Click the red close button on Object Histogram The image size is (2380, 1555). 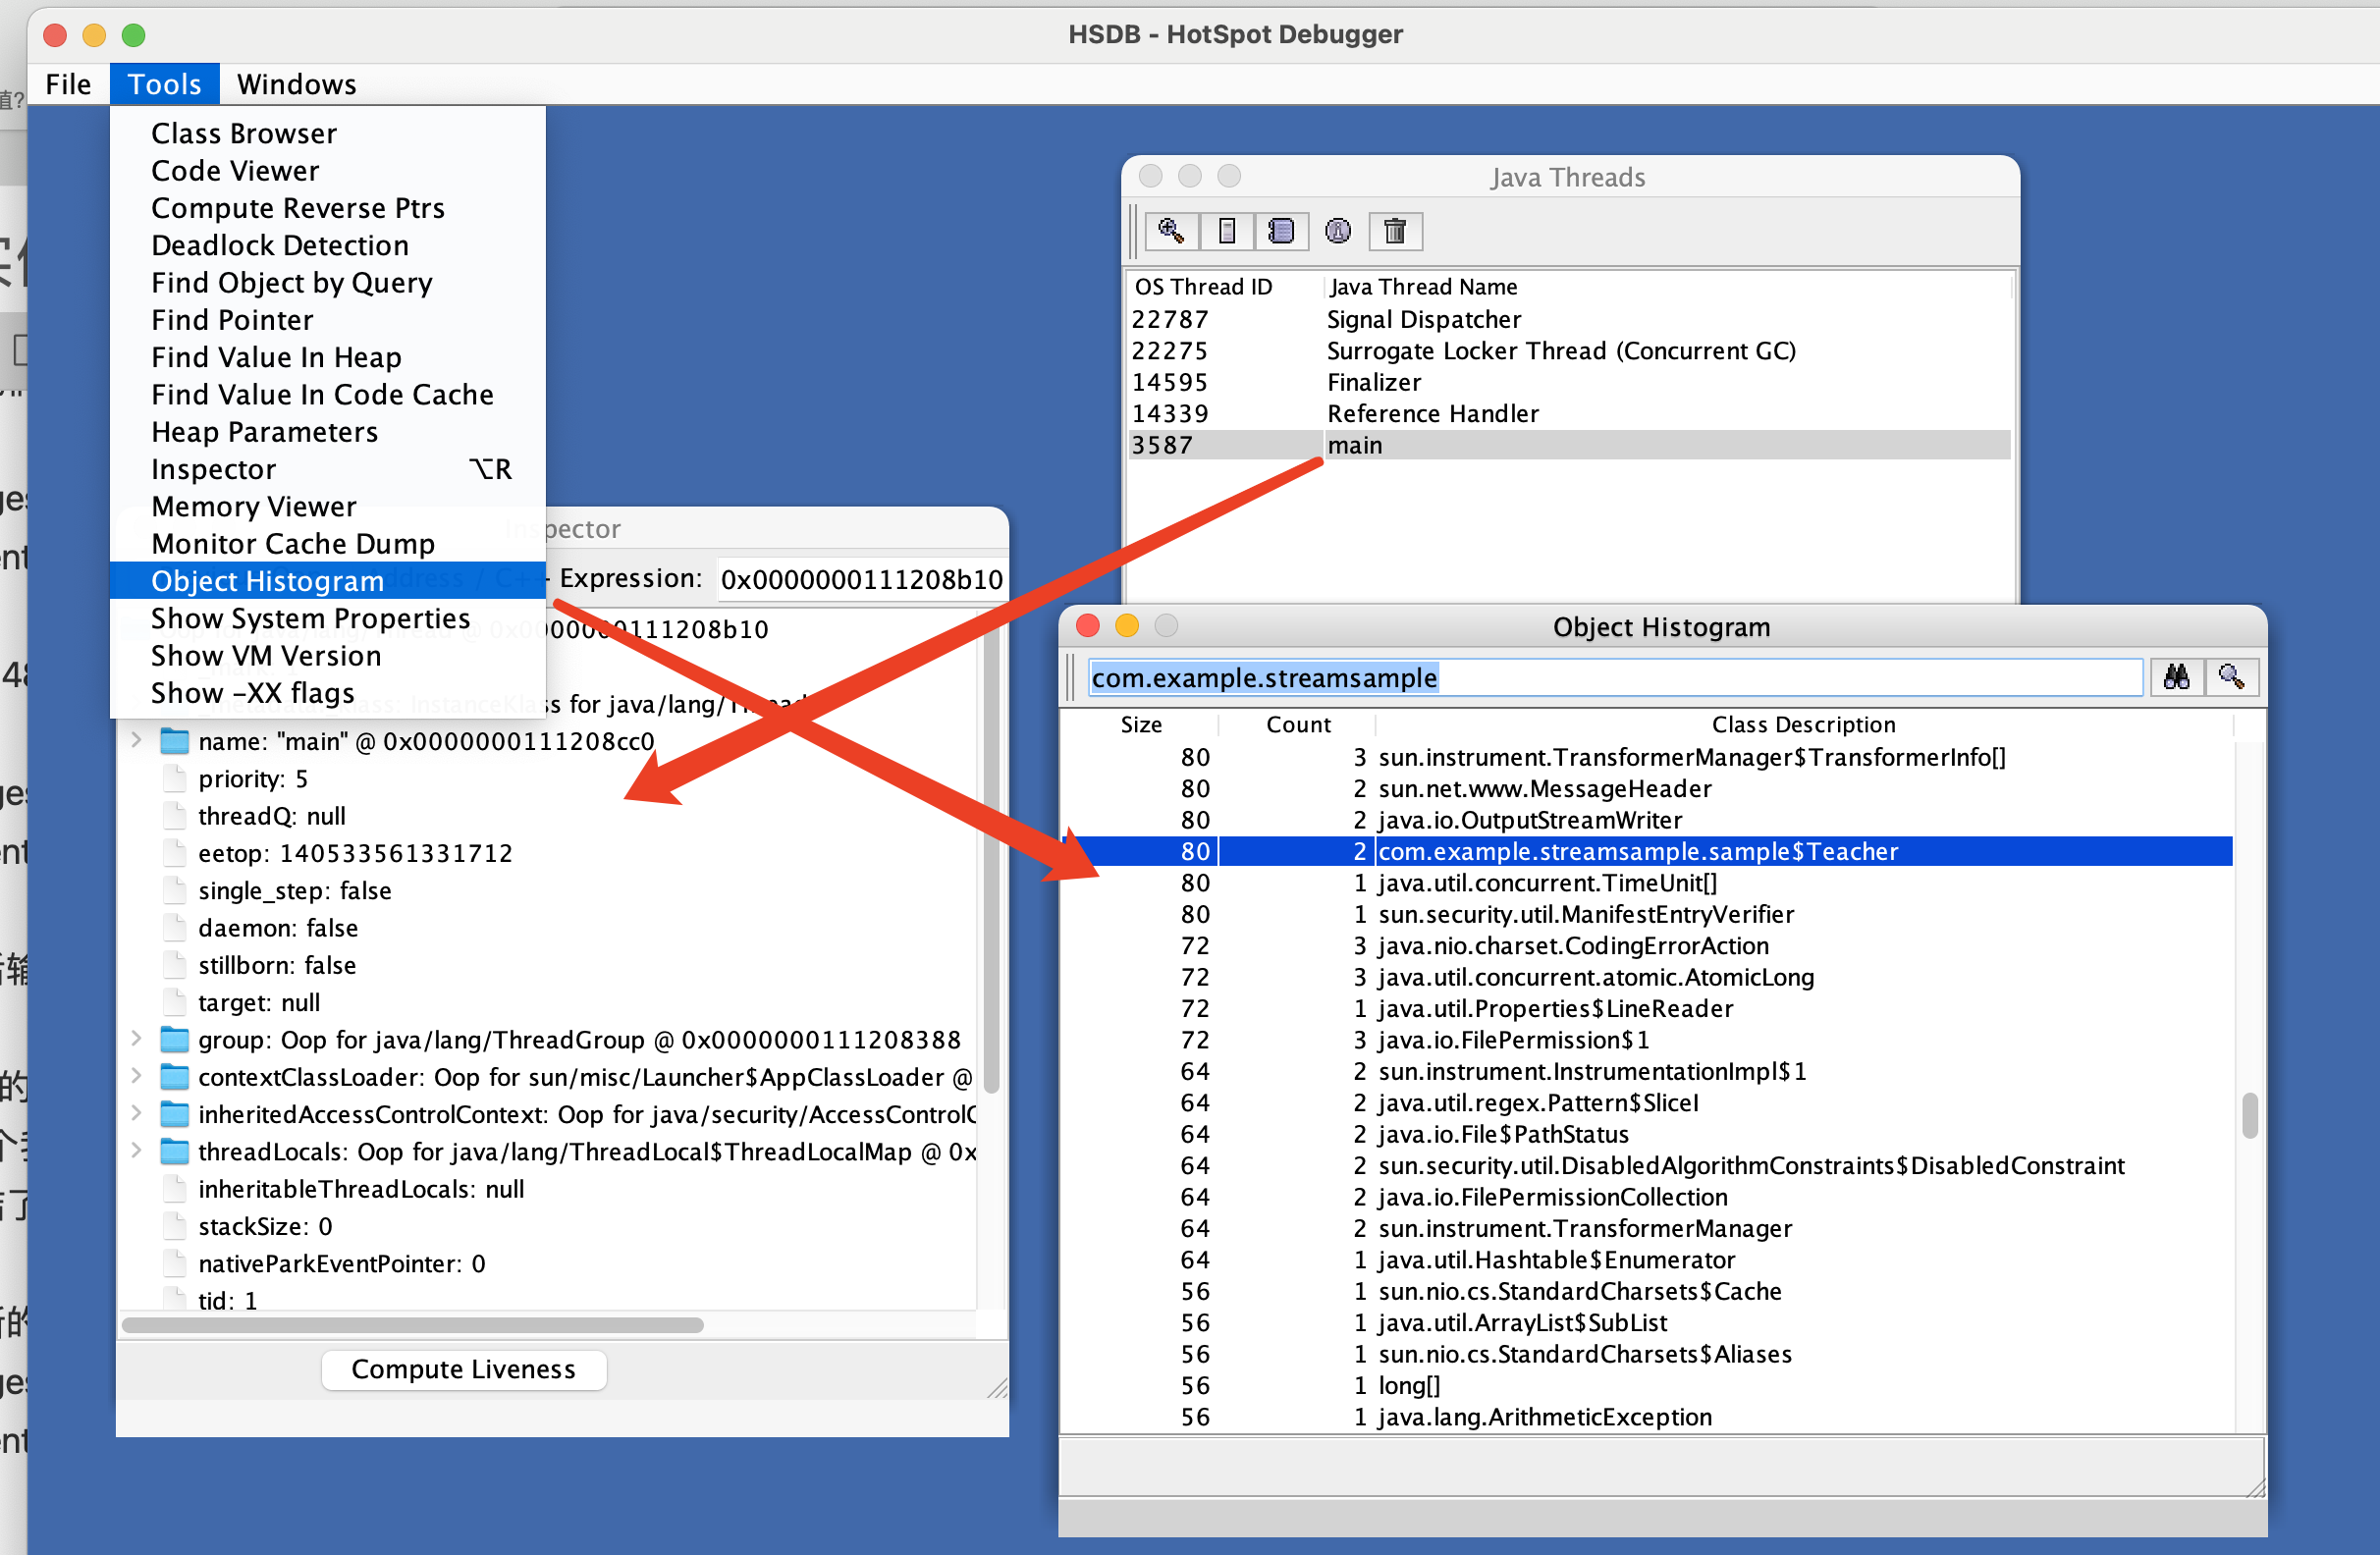(x=1087, y=626)
